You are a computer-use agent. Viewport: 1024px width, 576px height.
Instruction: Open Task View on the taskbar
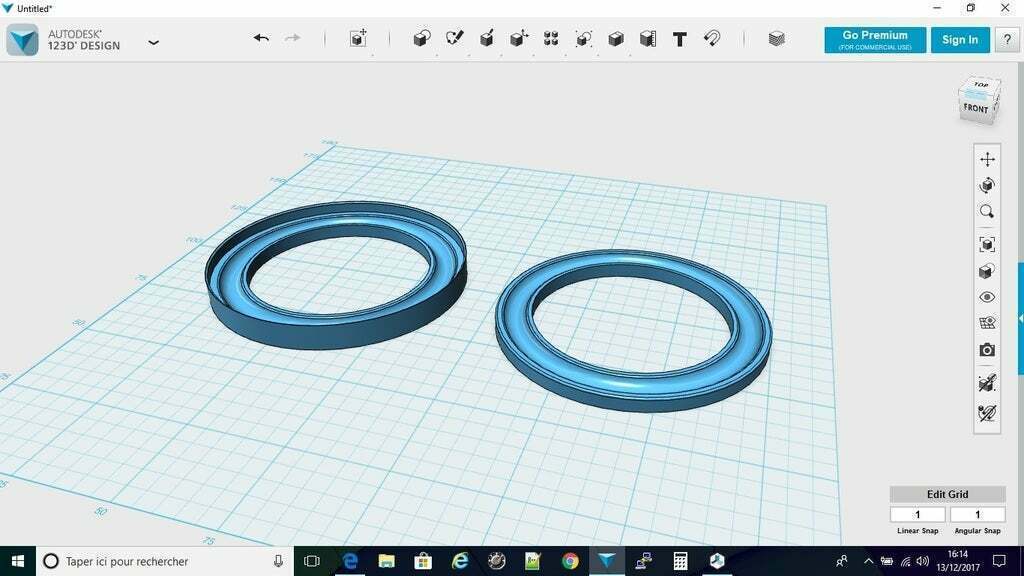(312, 561)
